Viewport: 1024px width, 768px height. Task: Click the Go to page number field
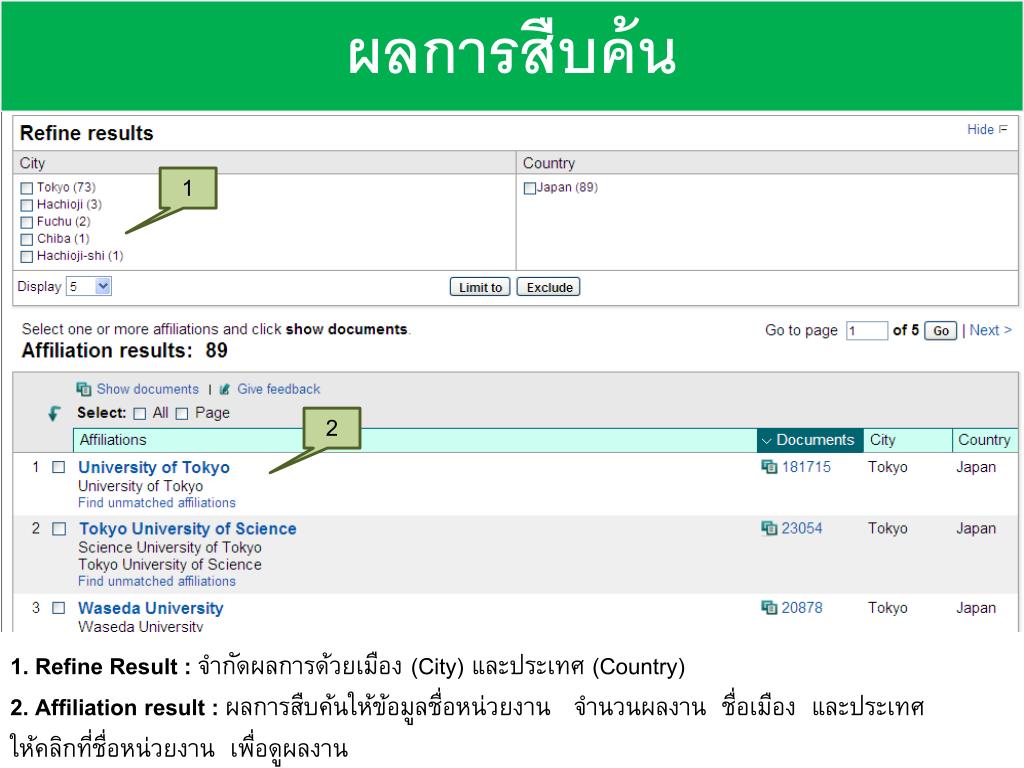coord(867,331)
